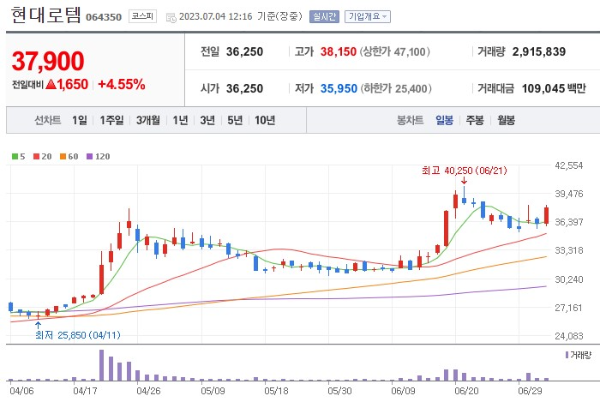Click the 최고 40,250 (06/21) annotation
The height and width of the screenshot is (407, 600).
click(464, 170)
